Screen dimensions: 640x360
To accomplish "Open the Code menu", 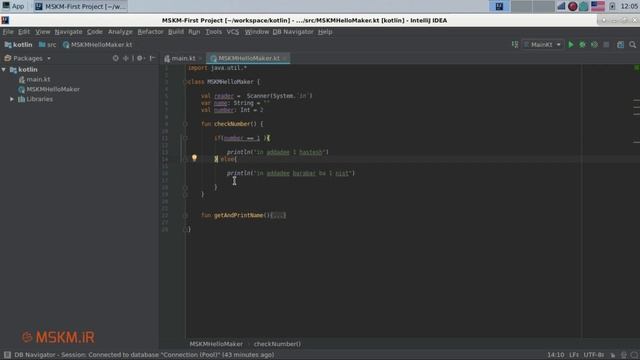I will 95,32.
